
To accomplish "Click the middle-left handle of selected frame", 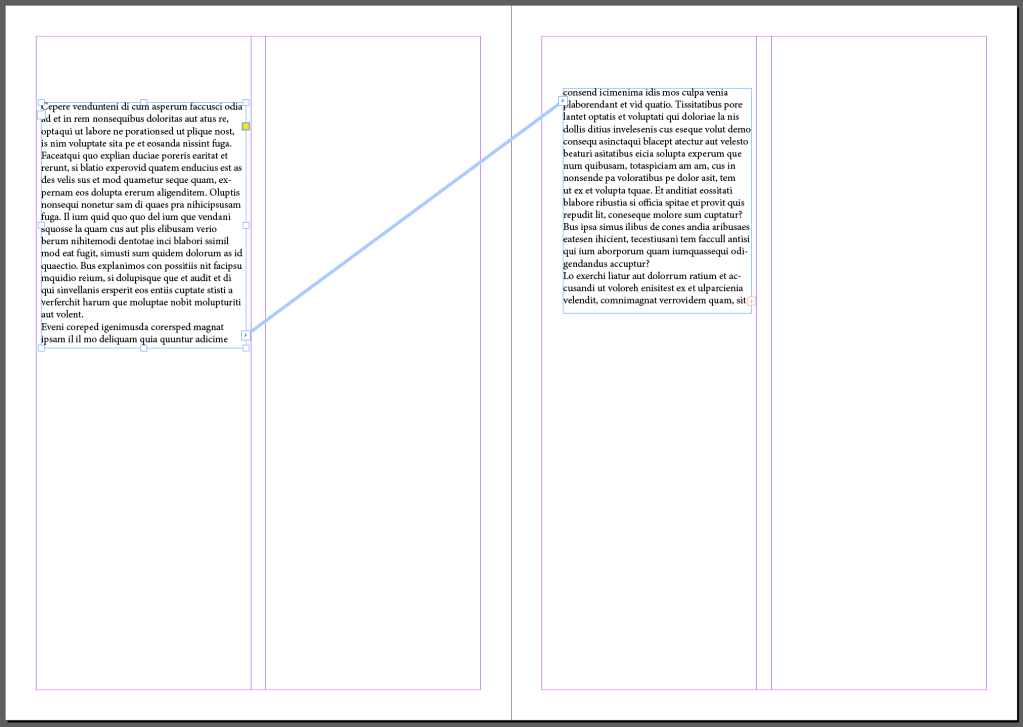I will point(41,225).
